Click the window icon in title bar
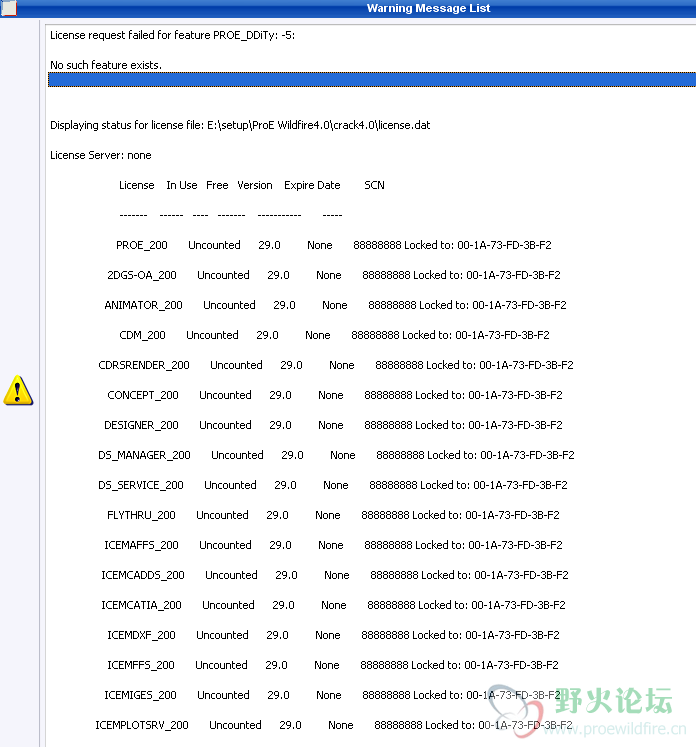This screenshot has height=747, width=696. pyautogui.click(x=8, y=8)
